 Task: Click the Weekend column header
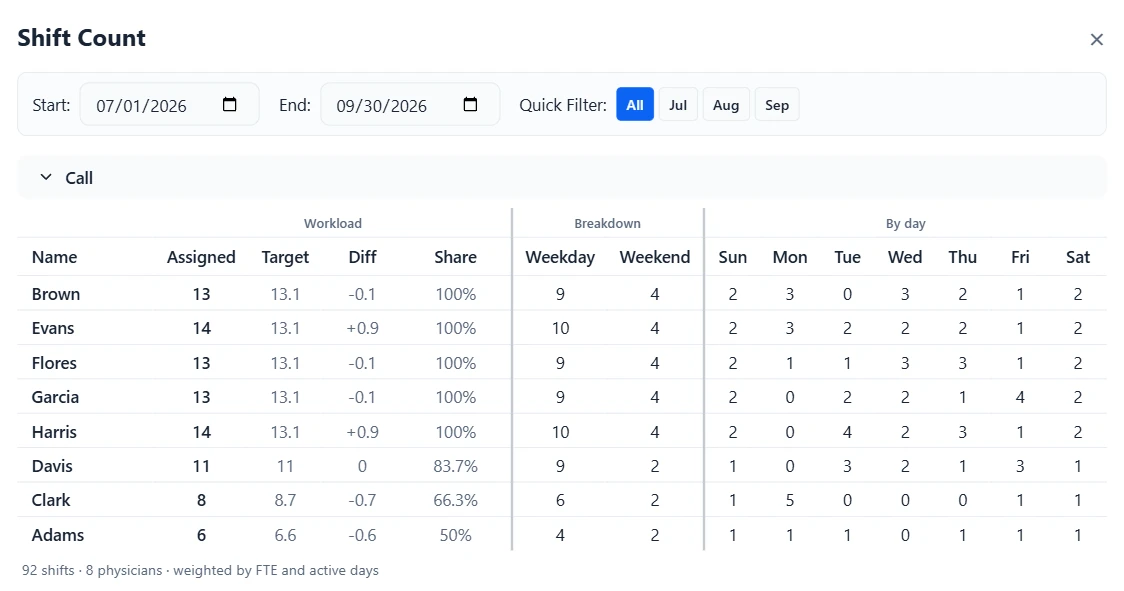pos(655,257)
